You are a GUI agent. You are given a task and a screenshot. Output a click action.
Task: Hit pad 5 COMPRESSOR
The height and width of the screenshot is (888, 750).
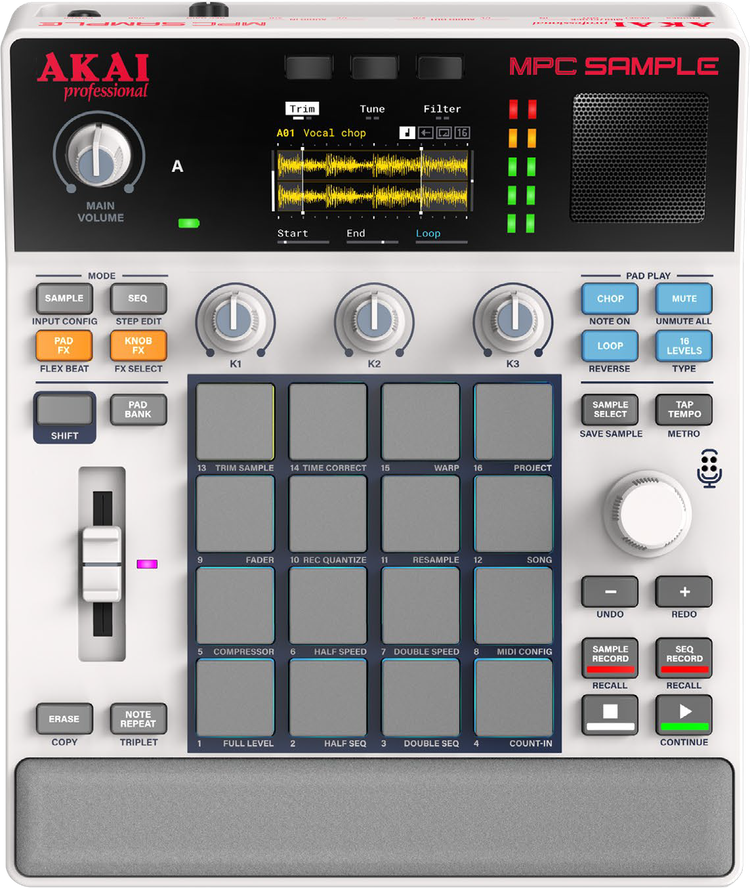pyautogui.click(x=235, y=605)
